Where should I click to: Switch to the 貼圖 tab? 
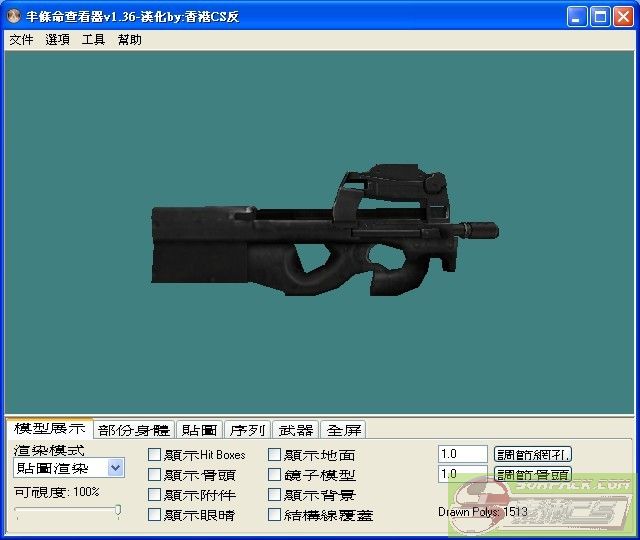pyautogui.click(x=199, y=430)
